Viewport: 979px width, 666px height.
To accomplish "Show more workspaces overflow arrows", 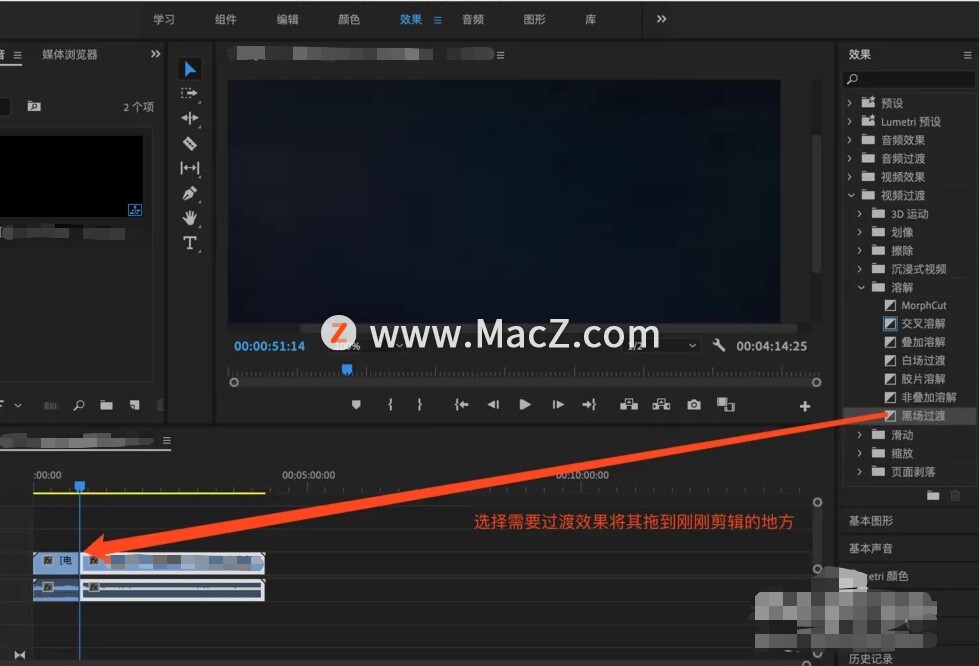I will tap(661, 19).
